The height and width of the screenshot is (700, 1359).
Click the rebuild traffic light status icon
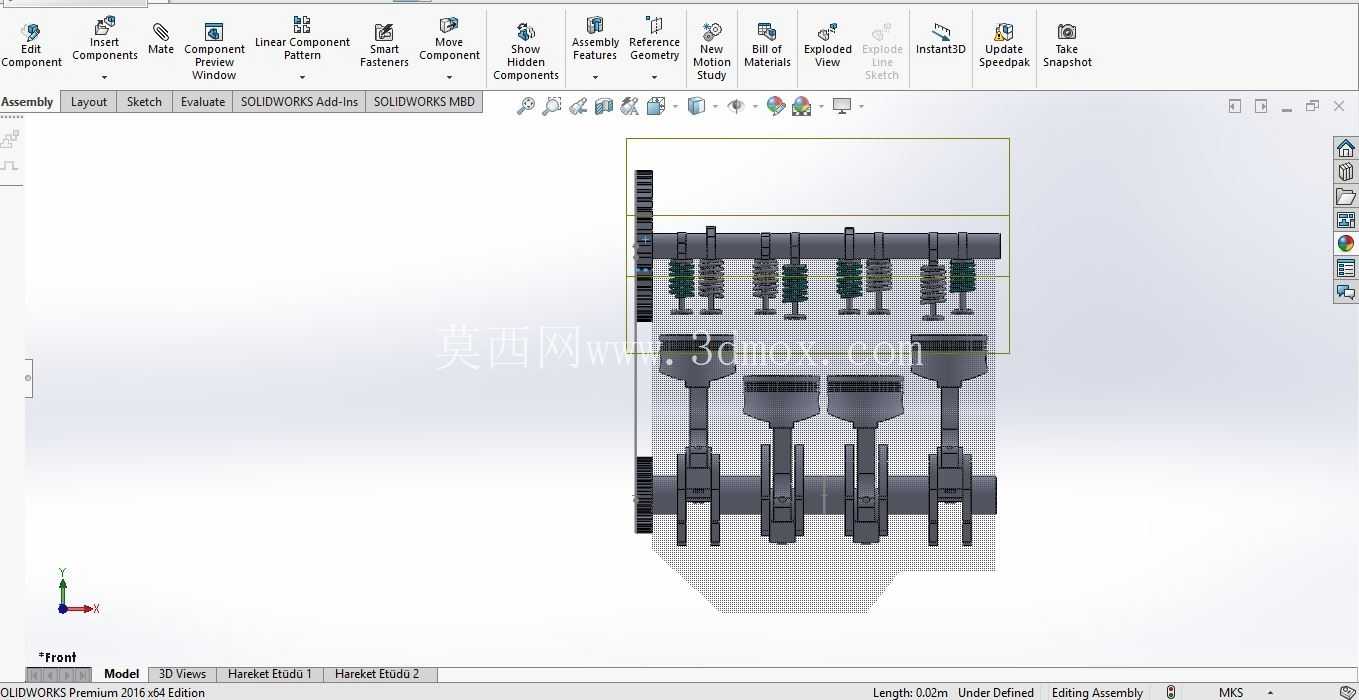click(1171, 692)
